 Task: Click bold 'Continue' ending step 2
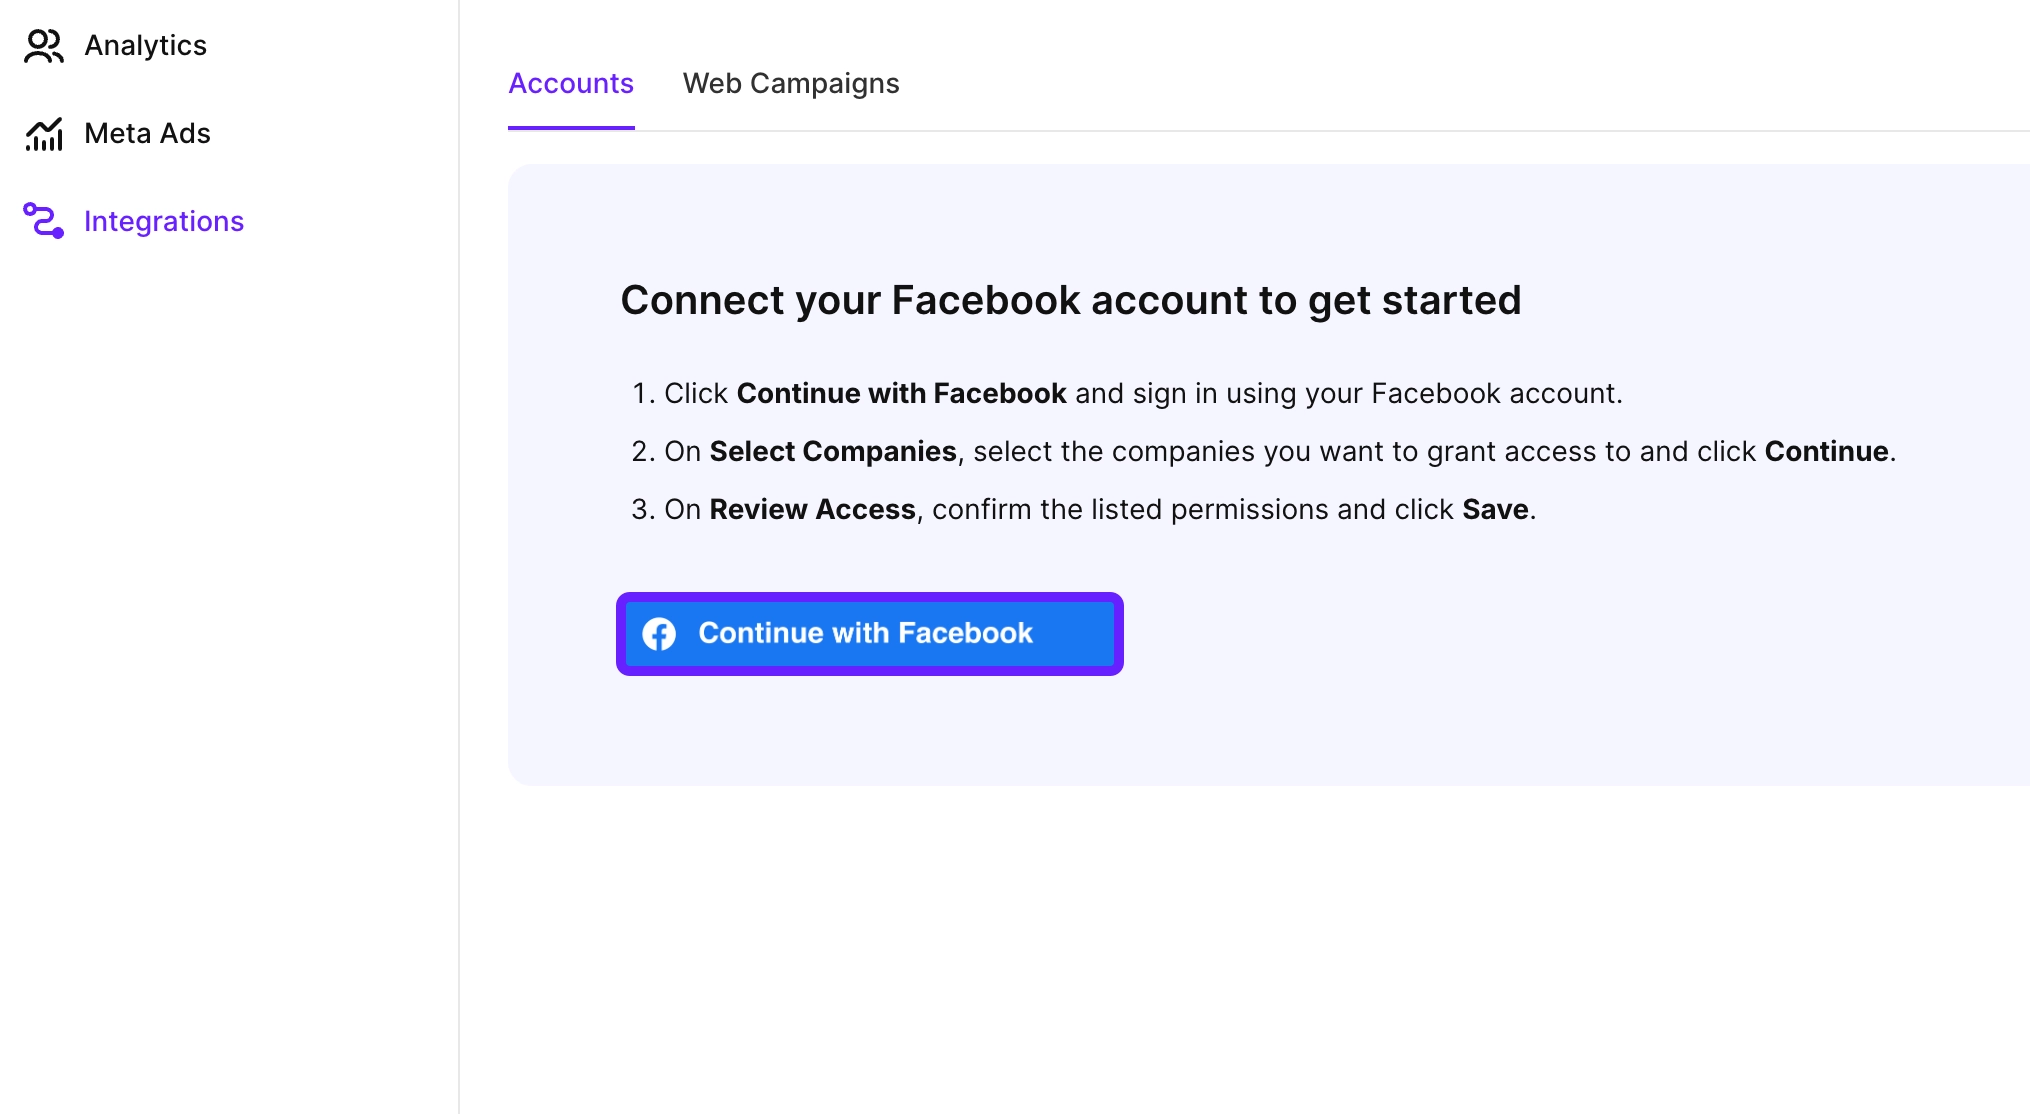click(1826, 452)
